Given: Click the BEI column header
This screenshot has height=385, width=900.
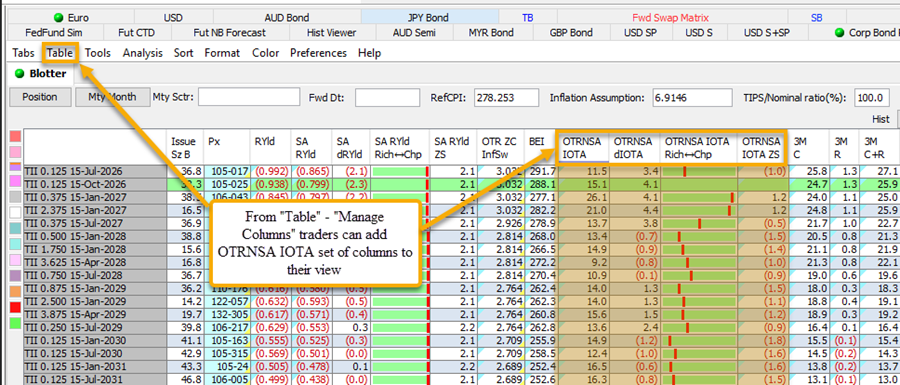Looking at the screenshot, I should 542,146.
